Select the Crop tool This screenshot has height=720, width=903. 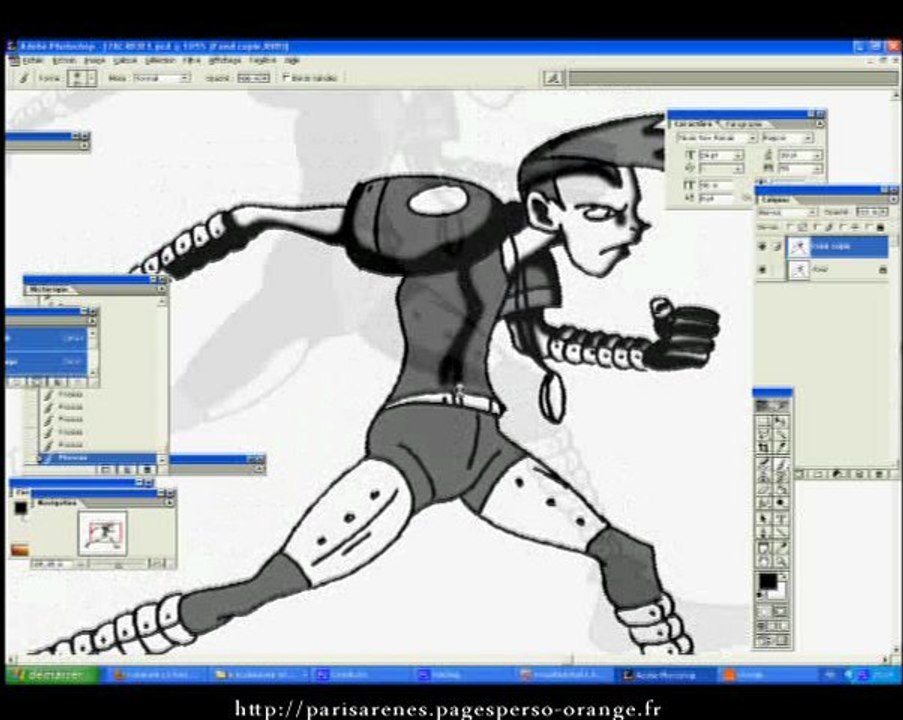pos(764,448)
